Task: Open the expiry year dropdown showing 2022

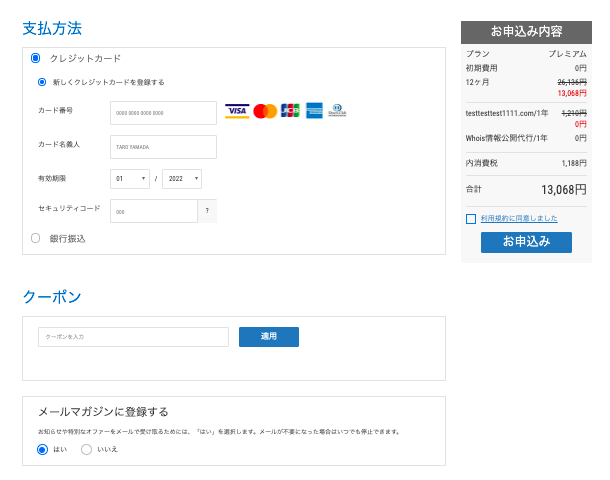Action: [x=182, y=179]
